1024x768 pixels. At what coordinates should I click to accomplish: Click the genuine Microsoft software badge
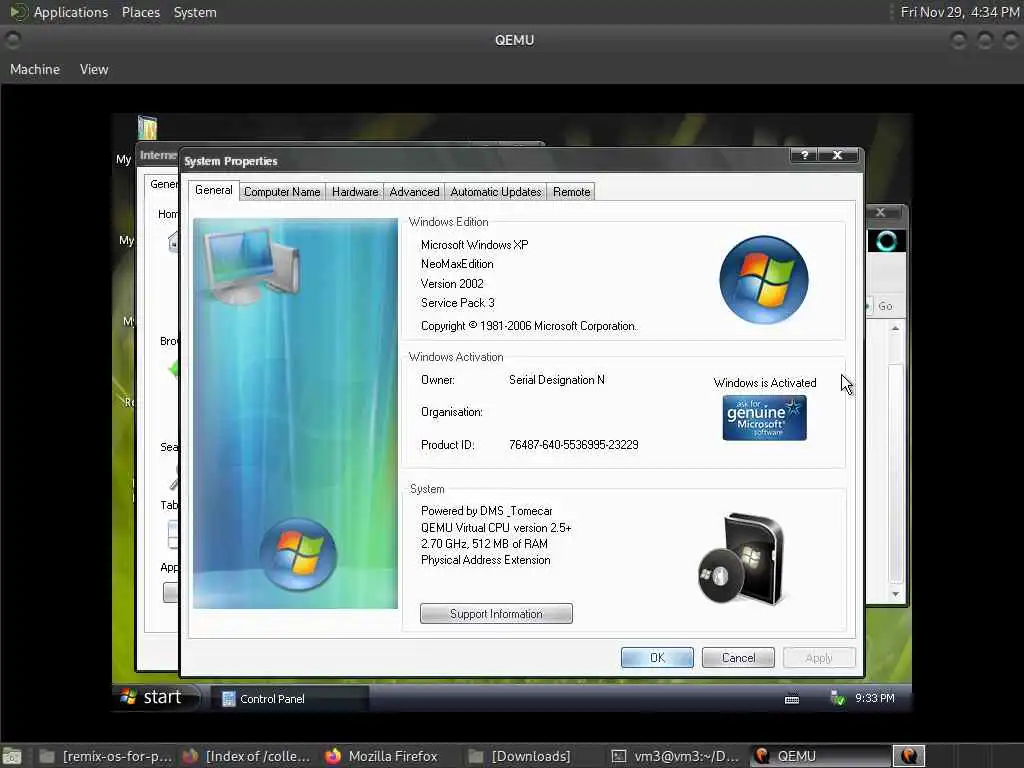764,418
